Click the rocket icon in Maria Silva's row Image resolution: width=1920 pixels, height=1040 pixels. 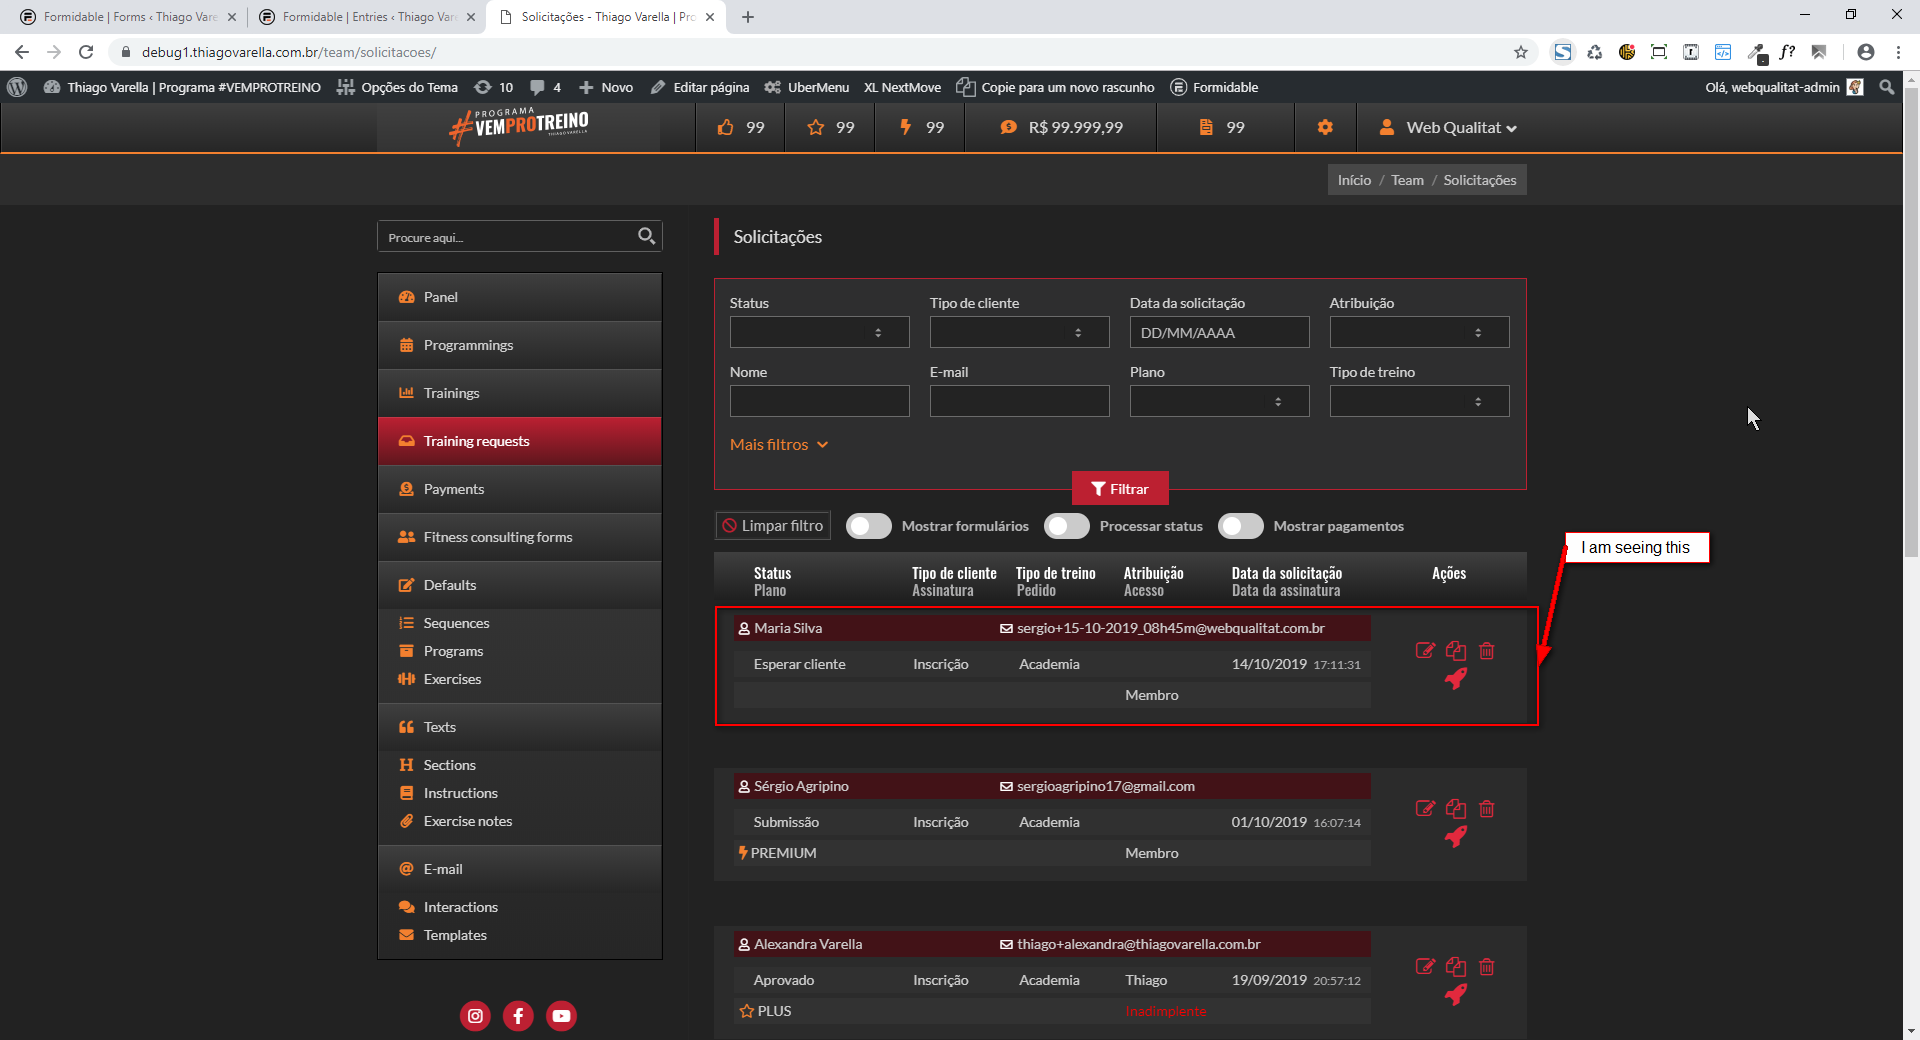(x=1456, y=680)
